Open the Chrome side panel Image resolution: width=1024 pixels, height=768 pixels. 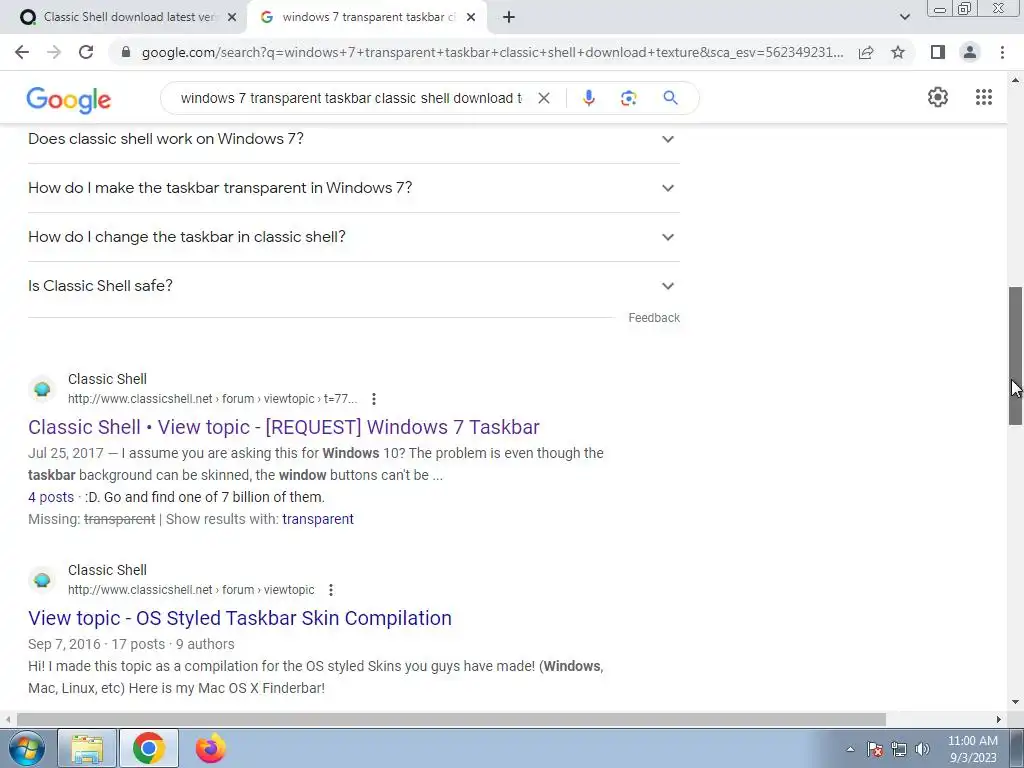click(x=938, y=52)
